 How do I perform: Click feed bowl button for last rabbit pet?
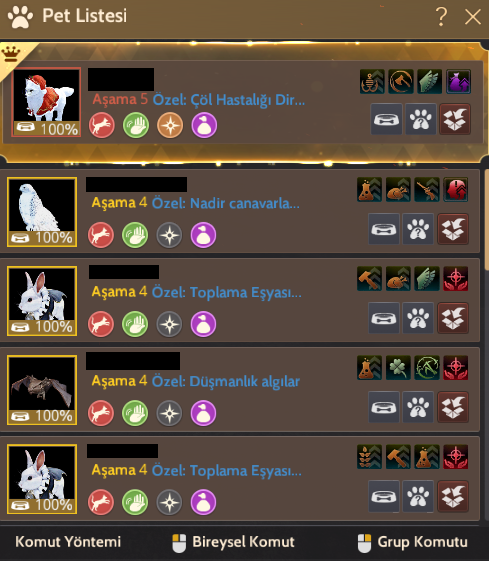click(384, 496)
